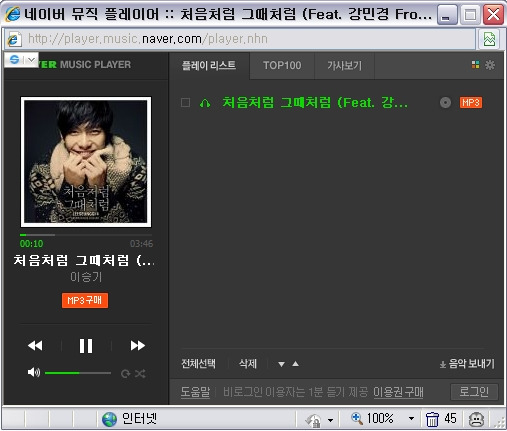Move selected song down with down arrow
Image resolution: width=507 pixels, height=431 pixels.
(x=281, y=364)
